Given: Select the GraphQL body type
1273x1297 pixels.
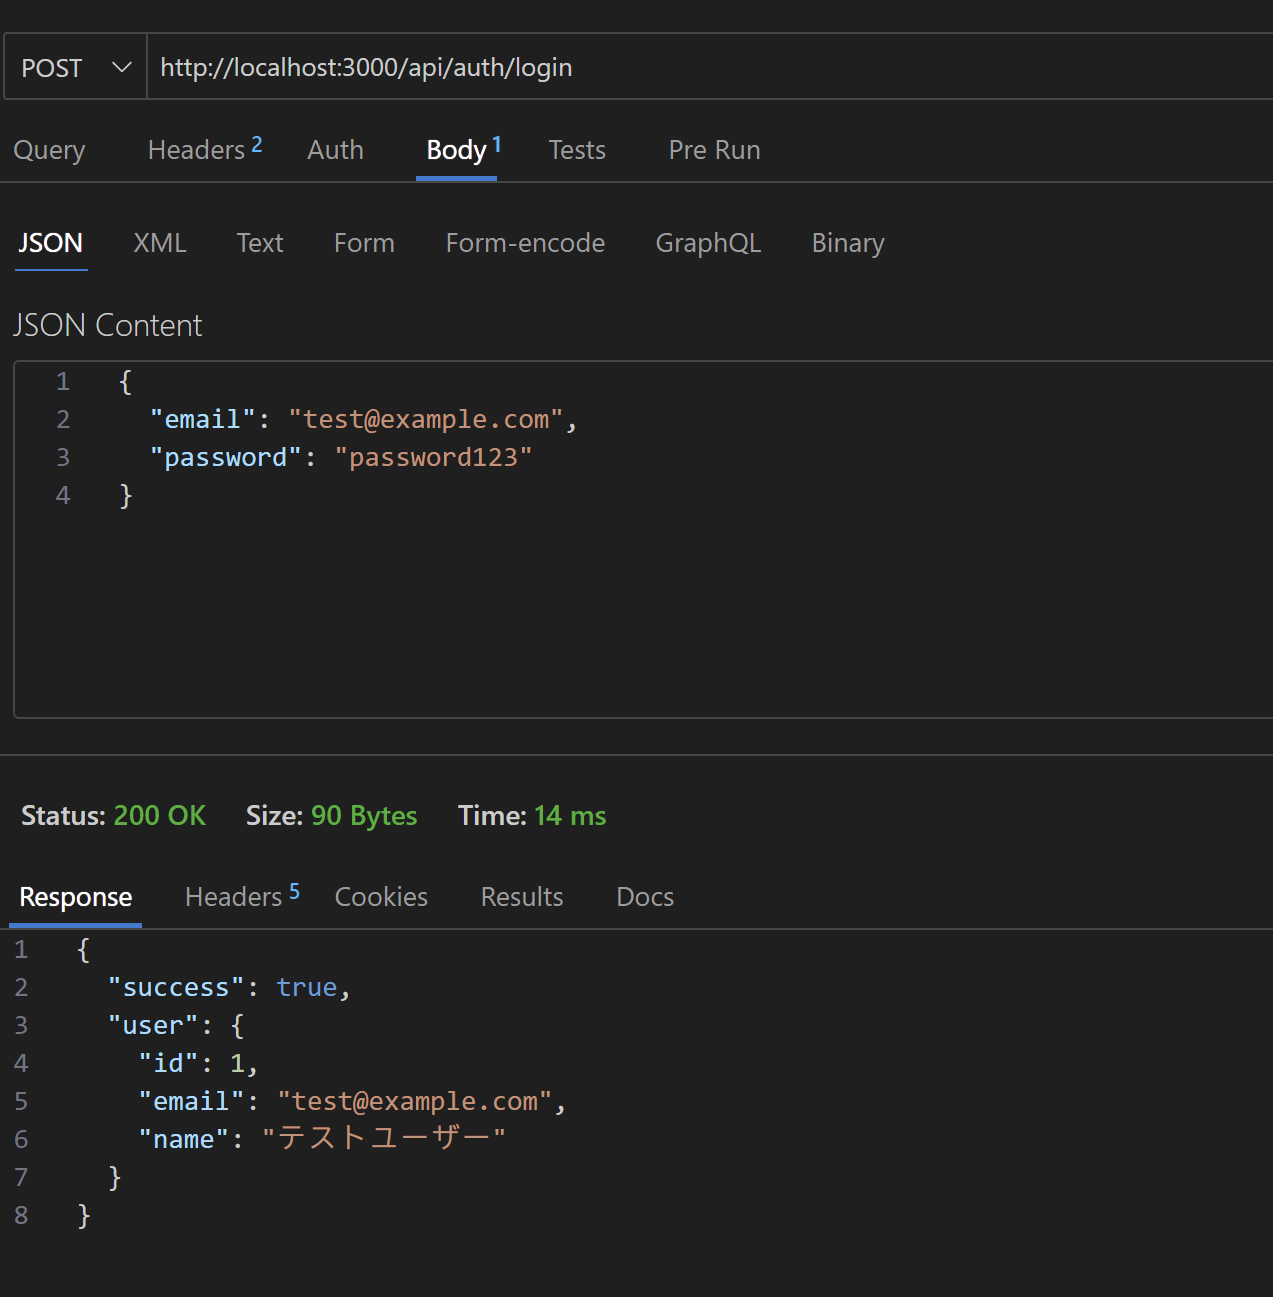Looking at the screenshot, I should [x=708, y=243].
